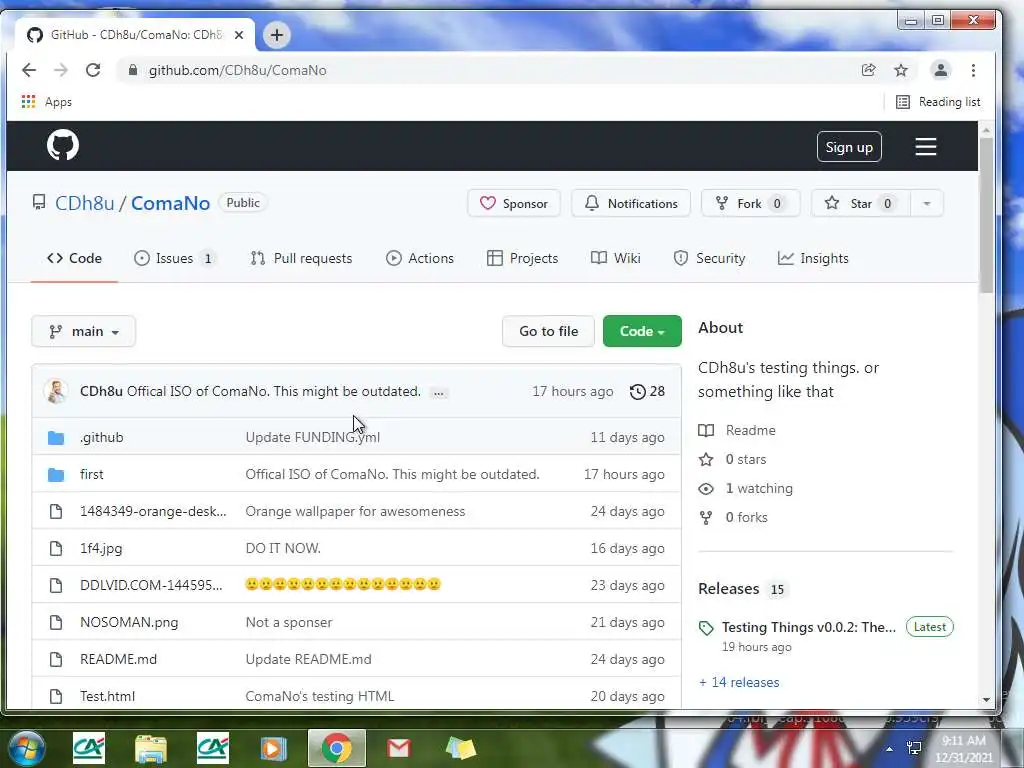Screen dimensions: 1024x768
Task: Bookmark this page with star icon
Action: (901, 70)
